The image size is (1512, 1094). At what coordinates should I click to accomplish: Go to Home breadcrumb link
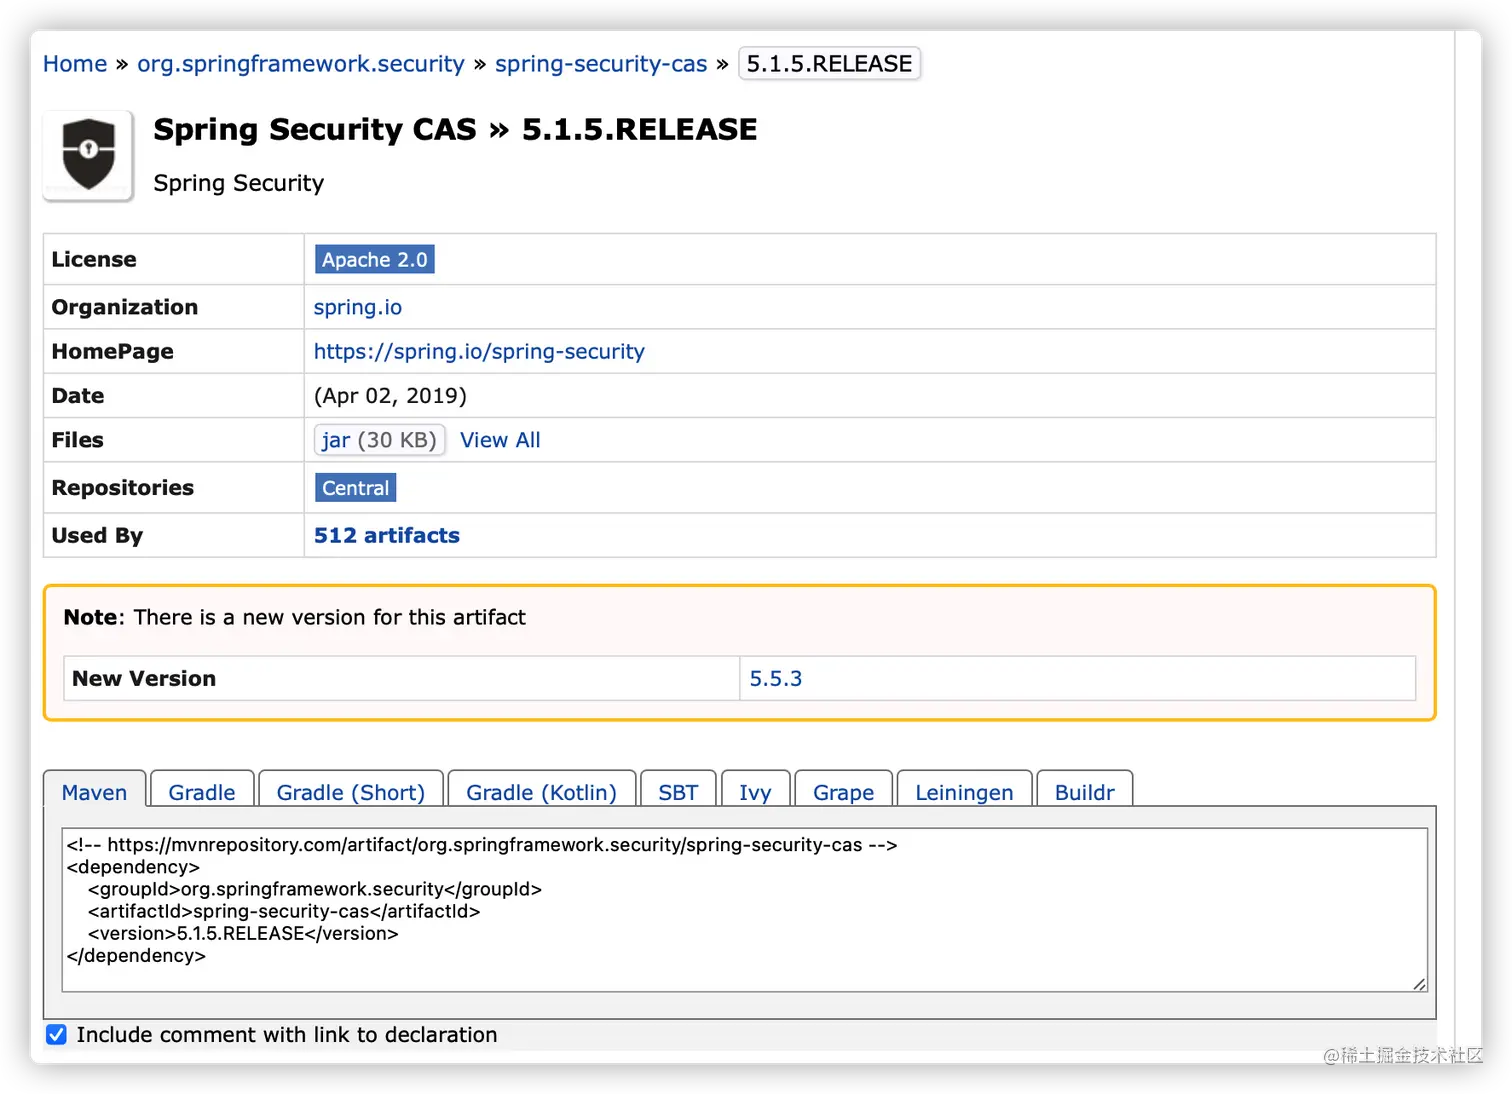(75, 64)
